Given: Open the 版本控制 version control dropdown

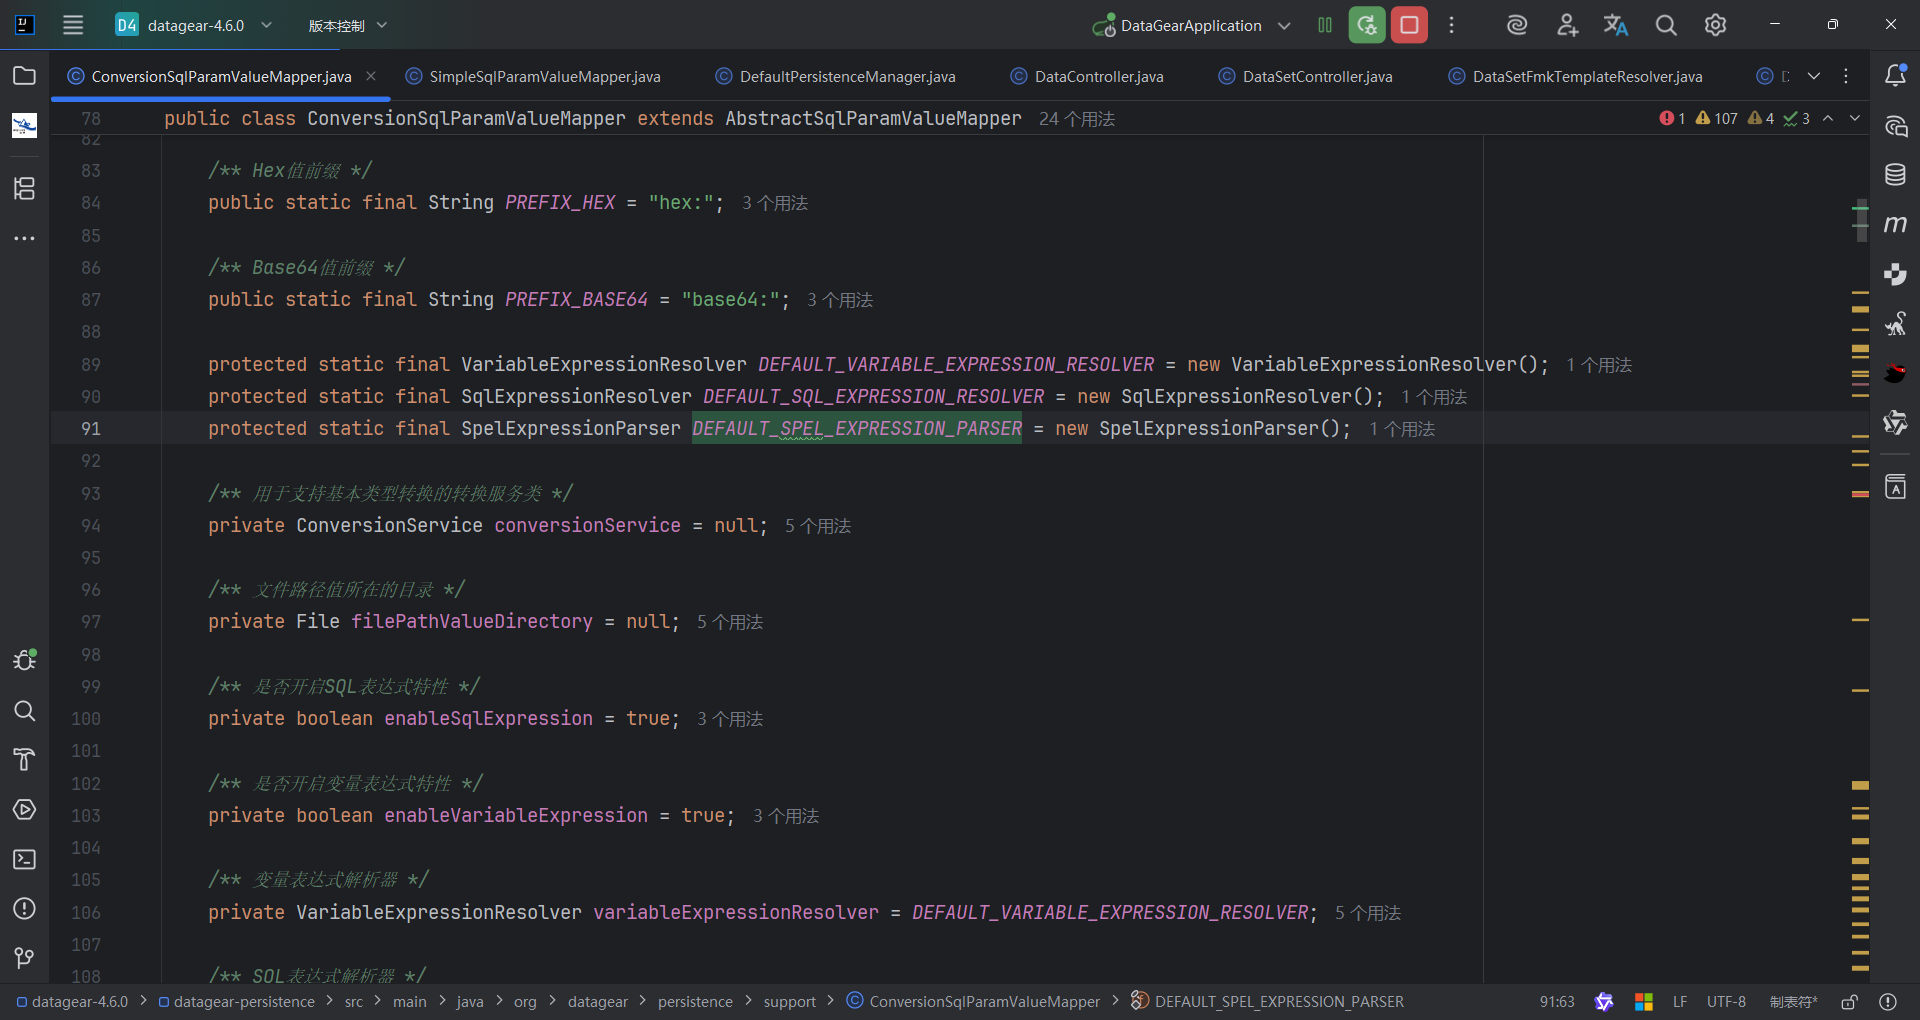Looking at the screenshot, I should (347, 25).
